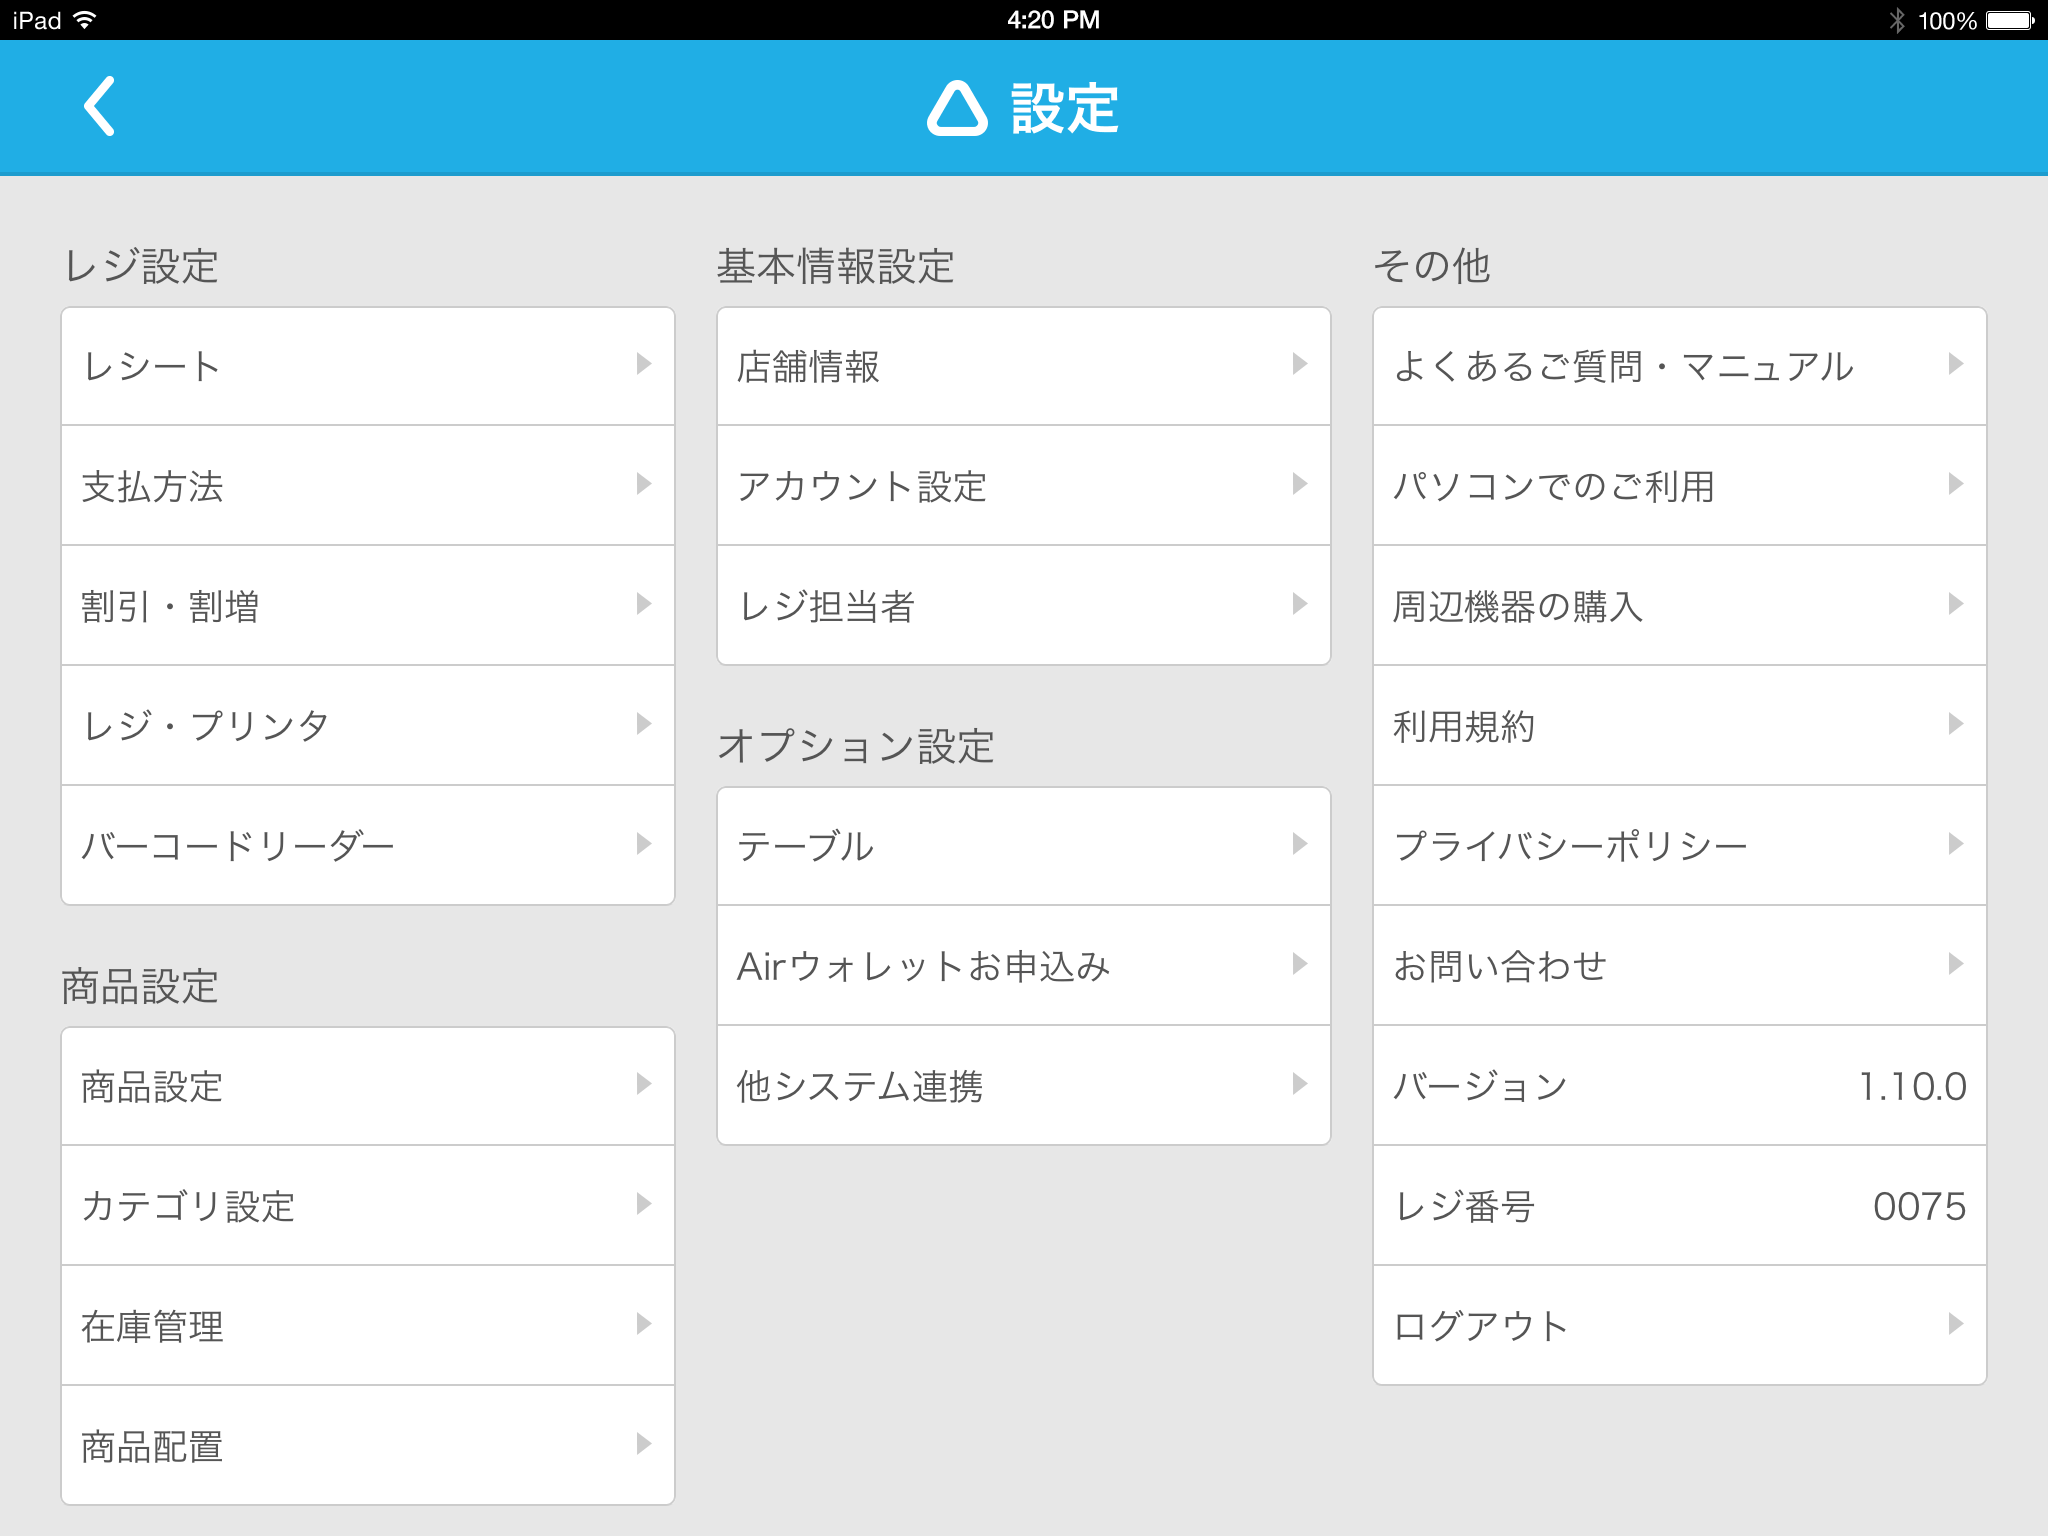The image size is (2048, 1536).
Task: Tap the battery indicator icon
Action: pos(2010,20)
